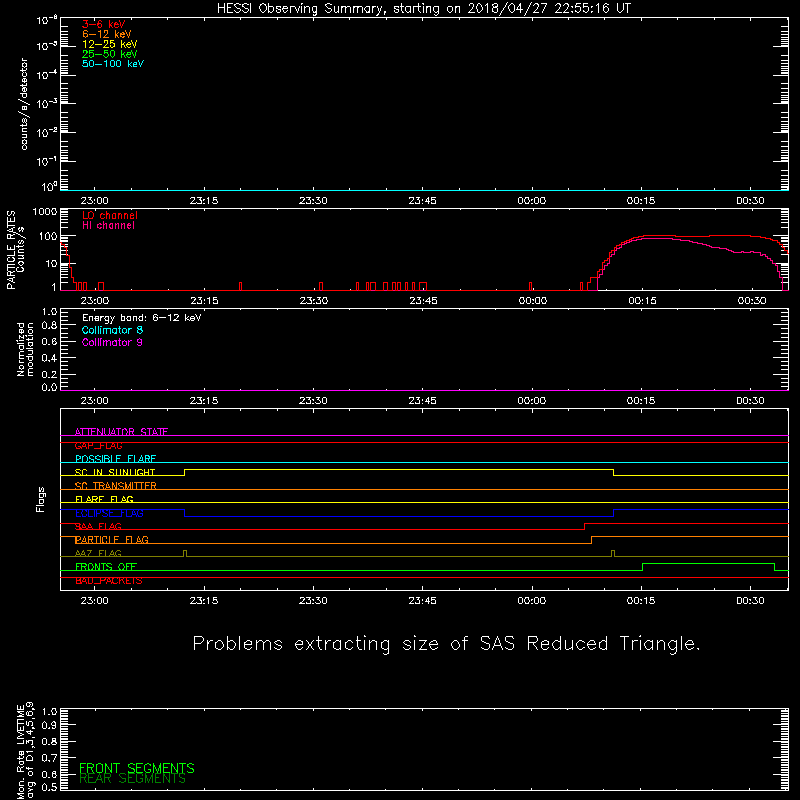Click the Normalized modulation axis label

point(25,349)
